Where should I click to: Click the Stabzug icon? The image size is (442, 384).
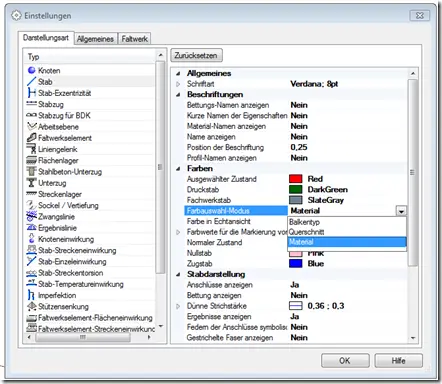[x=31, y=104]
